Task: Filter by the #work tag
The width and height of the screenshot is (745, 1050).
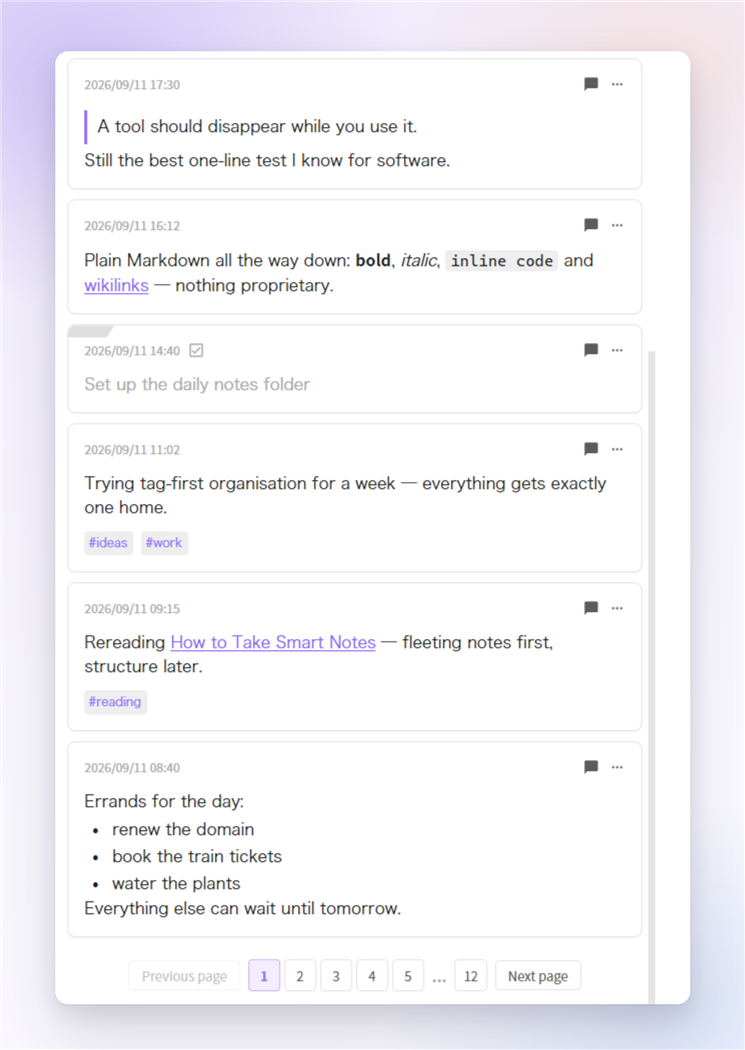Action: point(164,543)
